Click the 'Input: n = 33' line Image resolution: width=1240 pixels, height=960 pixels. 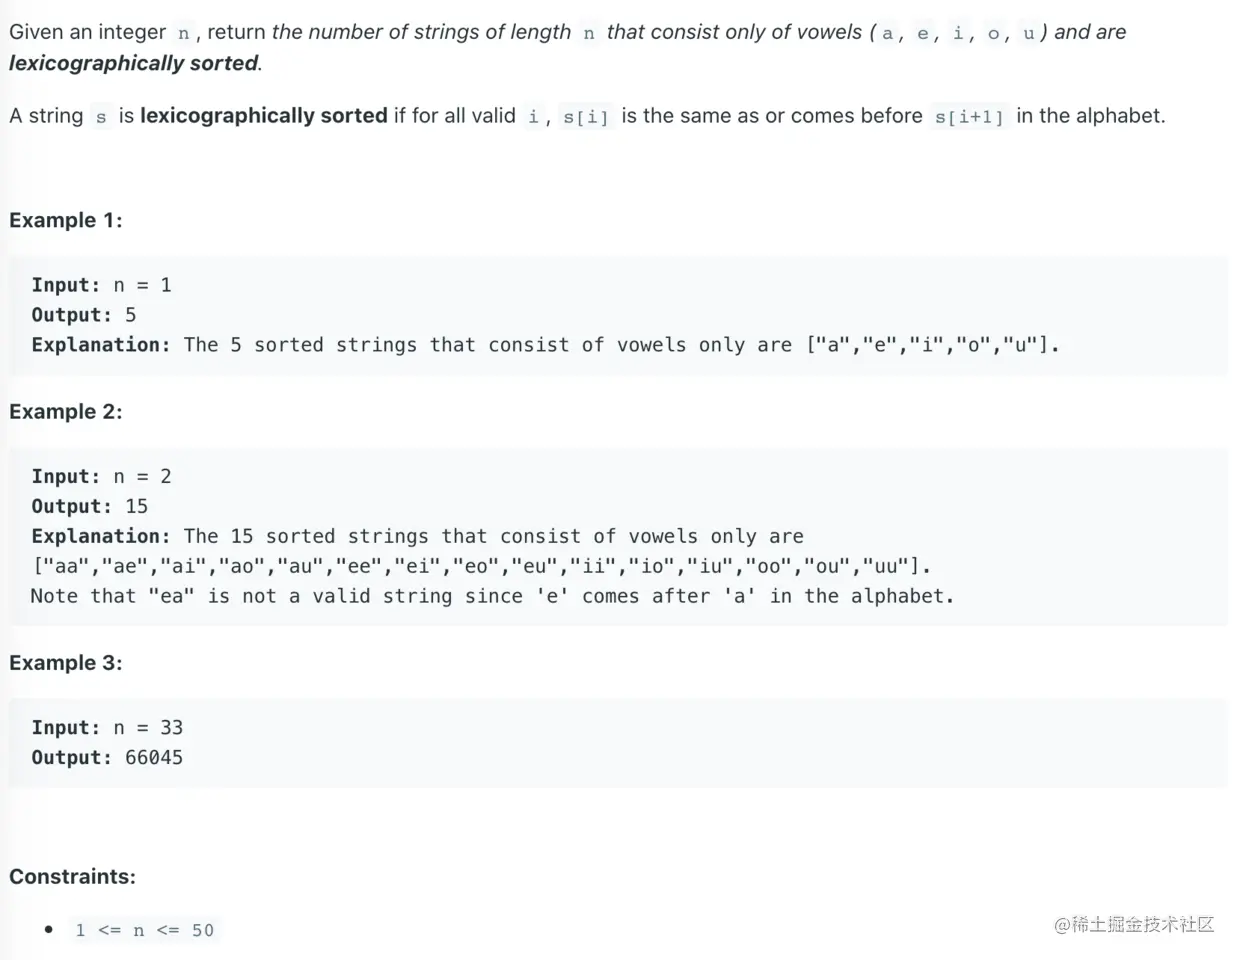[107, 727]
